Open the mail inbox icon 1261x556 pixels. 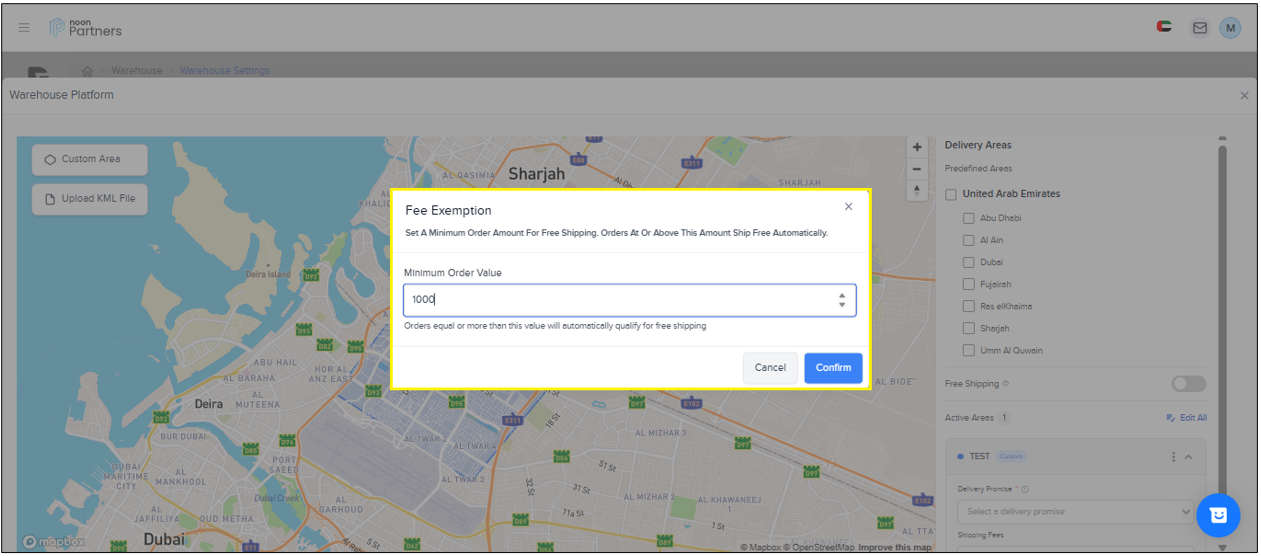1199,28
